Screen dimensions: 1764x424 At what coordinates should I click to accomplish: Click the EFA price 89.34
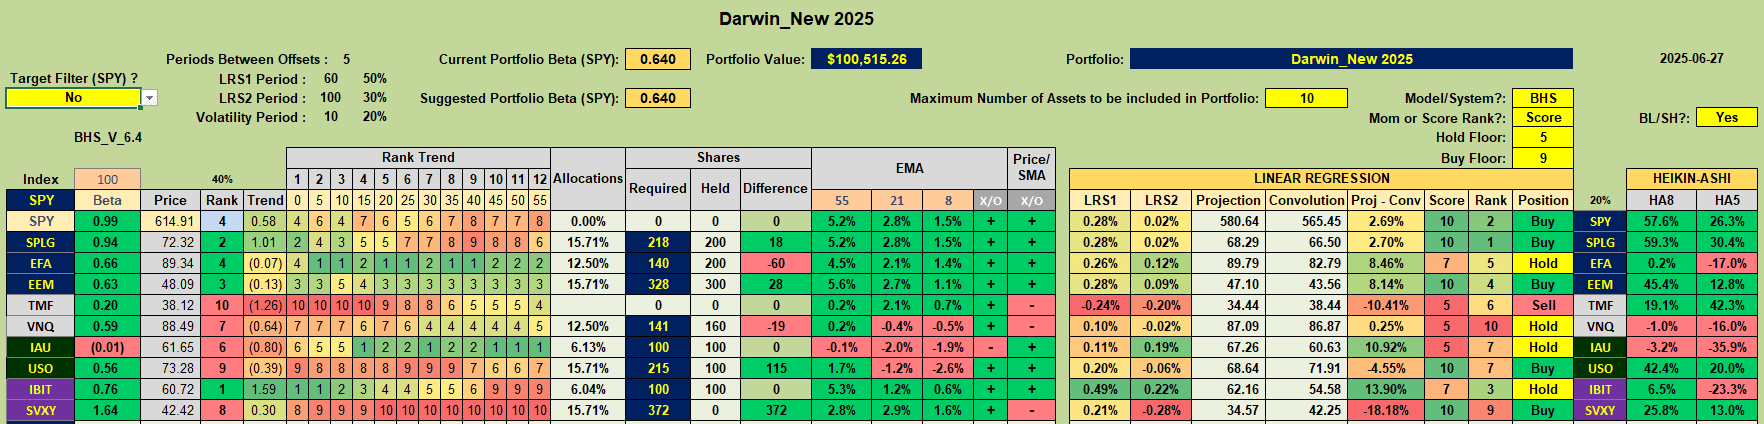coord(171,263)
